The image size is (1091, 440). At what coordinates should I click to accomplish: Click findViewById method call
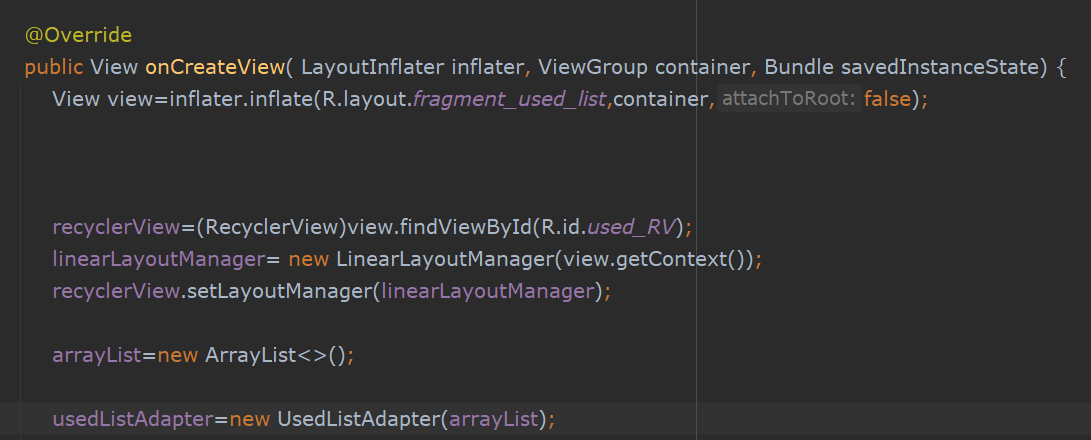tap(465, 228)
